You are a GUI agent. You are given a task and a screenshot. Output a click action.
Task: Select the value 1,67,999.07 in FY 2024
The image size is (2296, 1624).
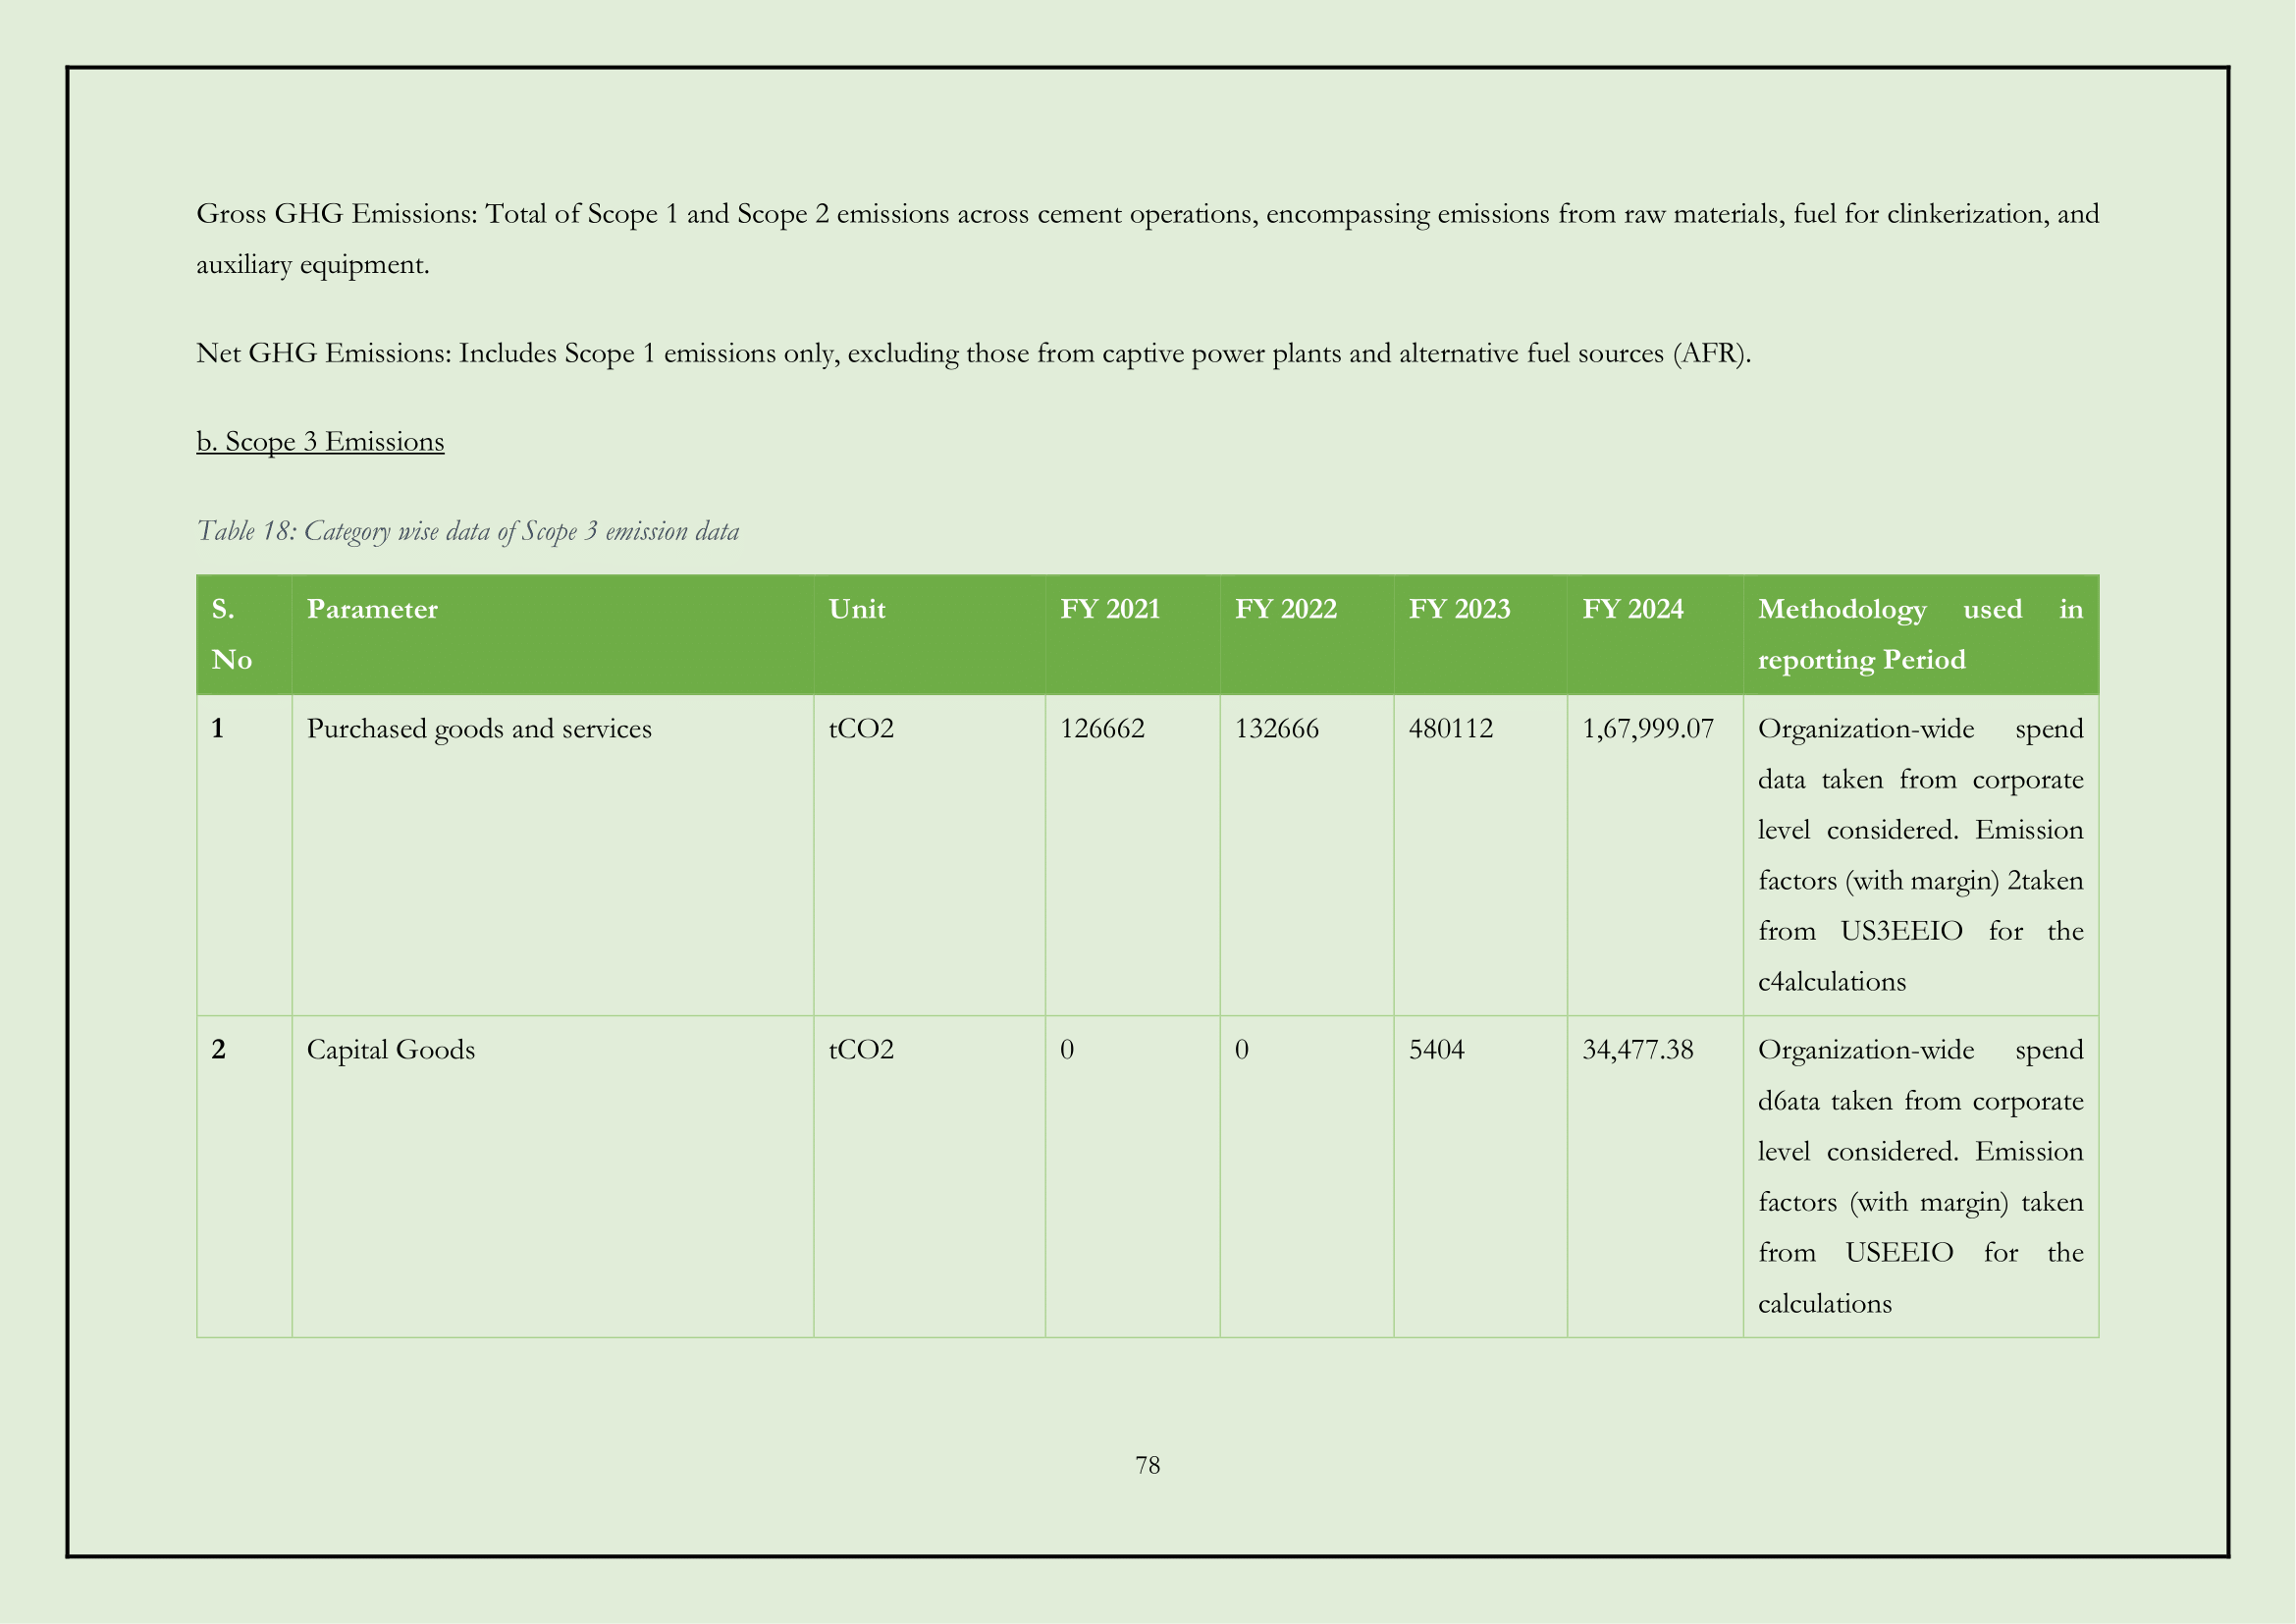[1647, 729]
